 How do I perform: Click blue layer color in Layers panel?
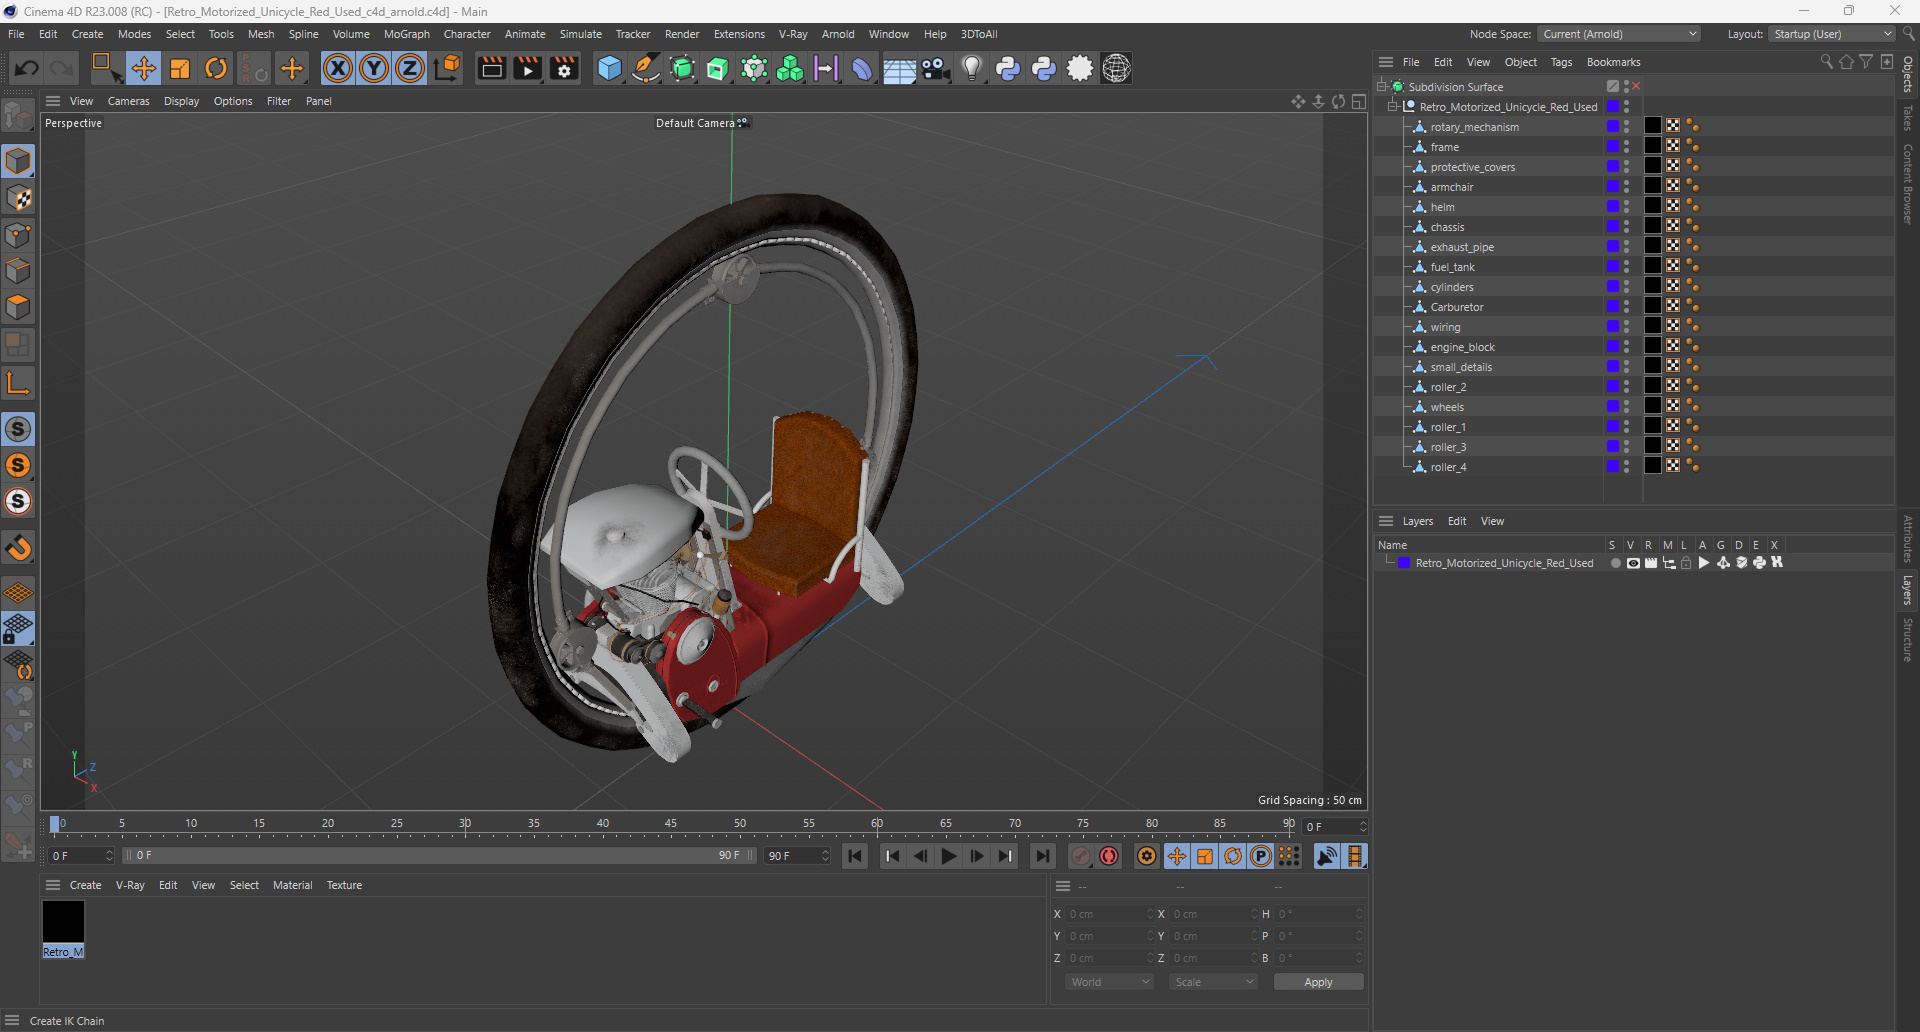click(x=1404, y=563)
